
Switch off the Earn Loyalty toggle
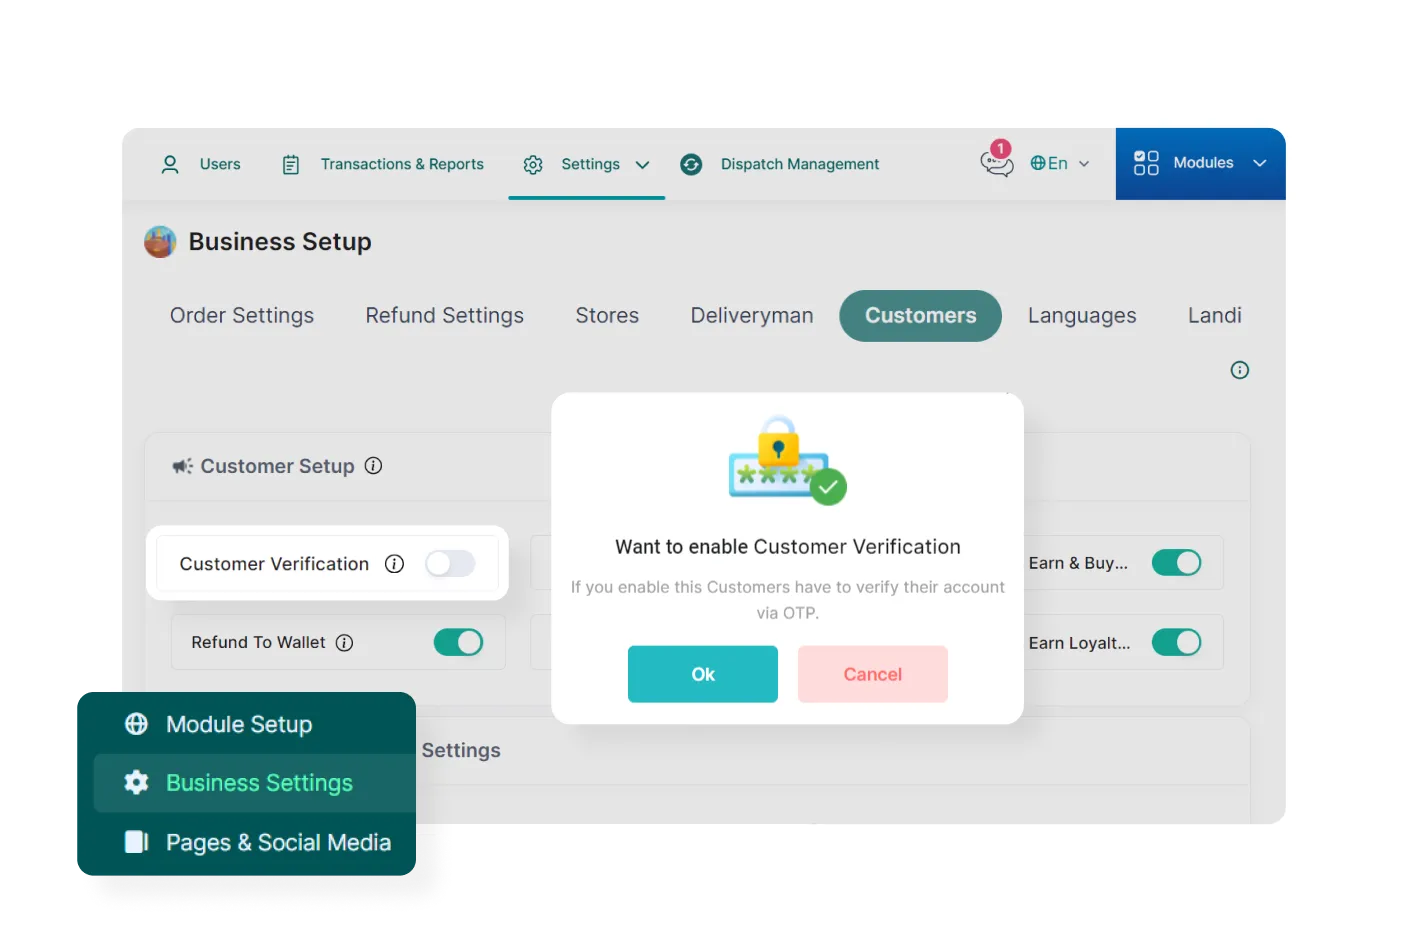pos(1176,642)
